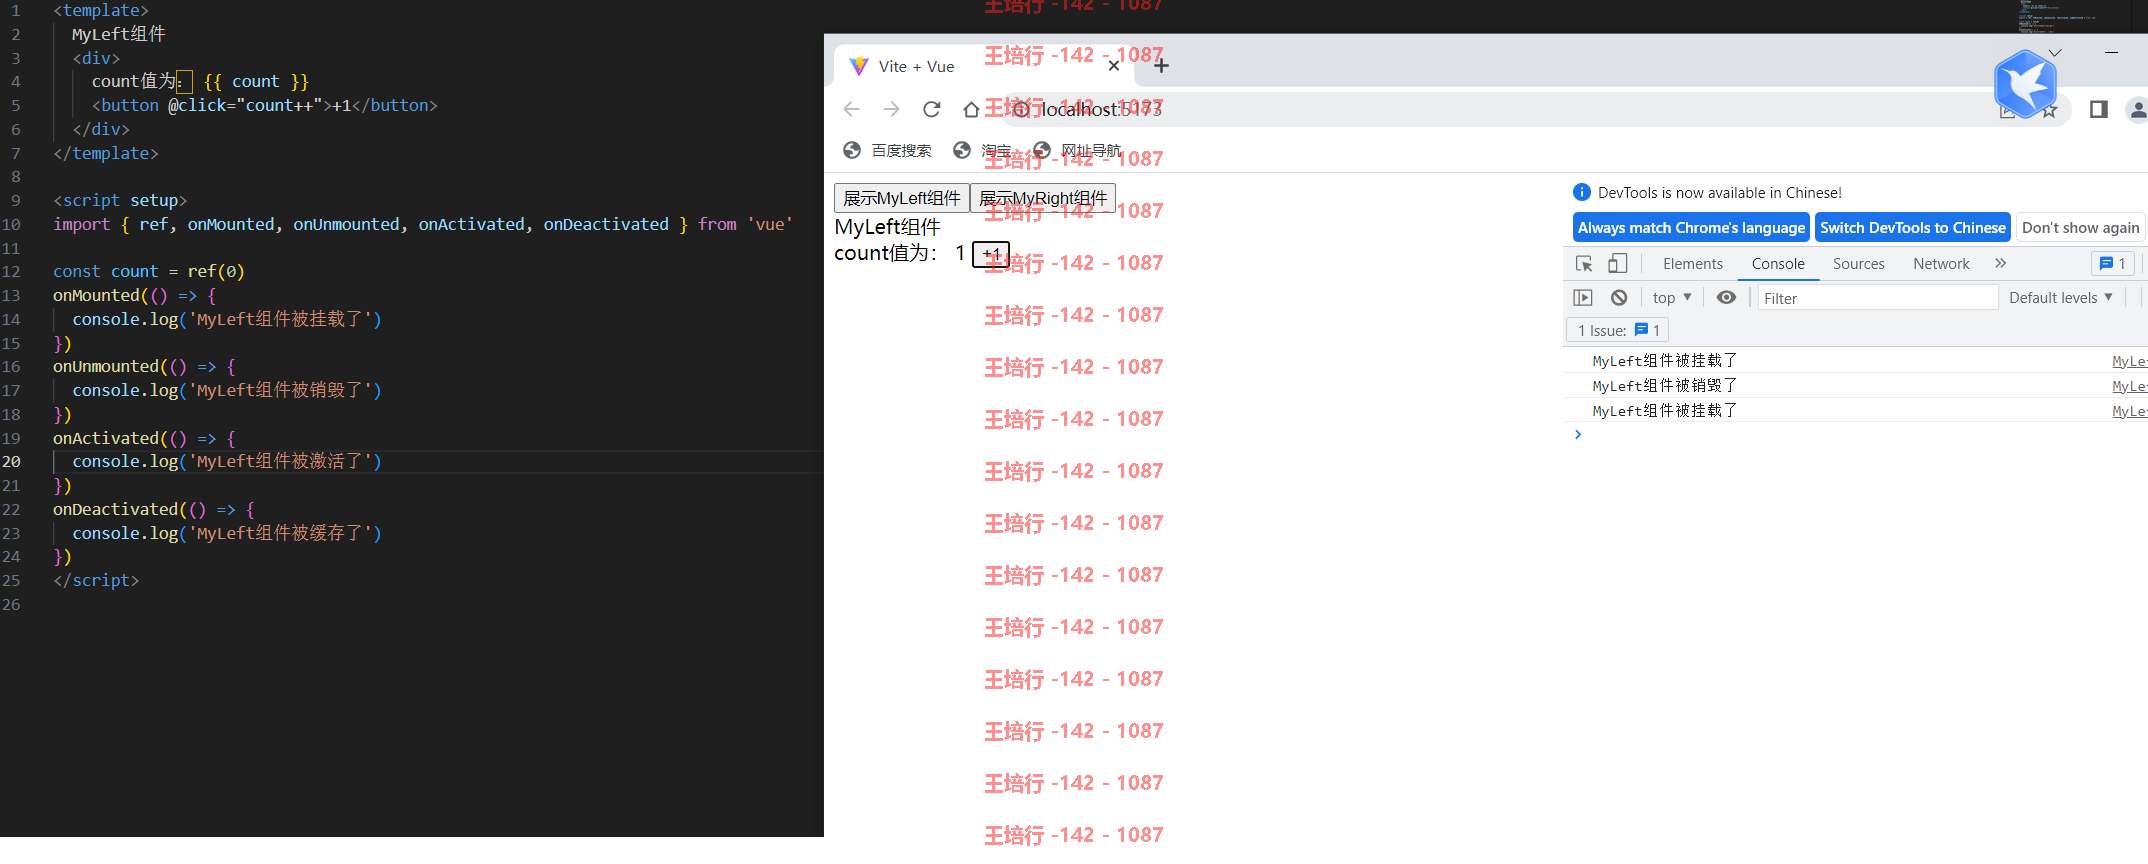Click Switch DevTools to Chinese

tap(1912, 228)
